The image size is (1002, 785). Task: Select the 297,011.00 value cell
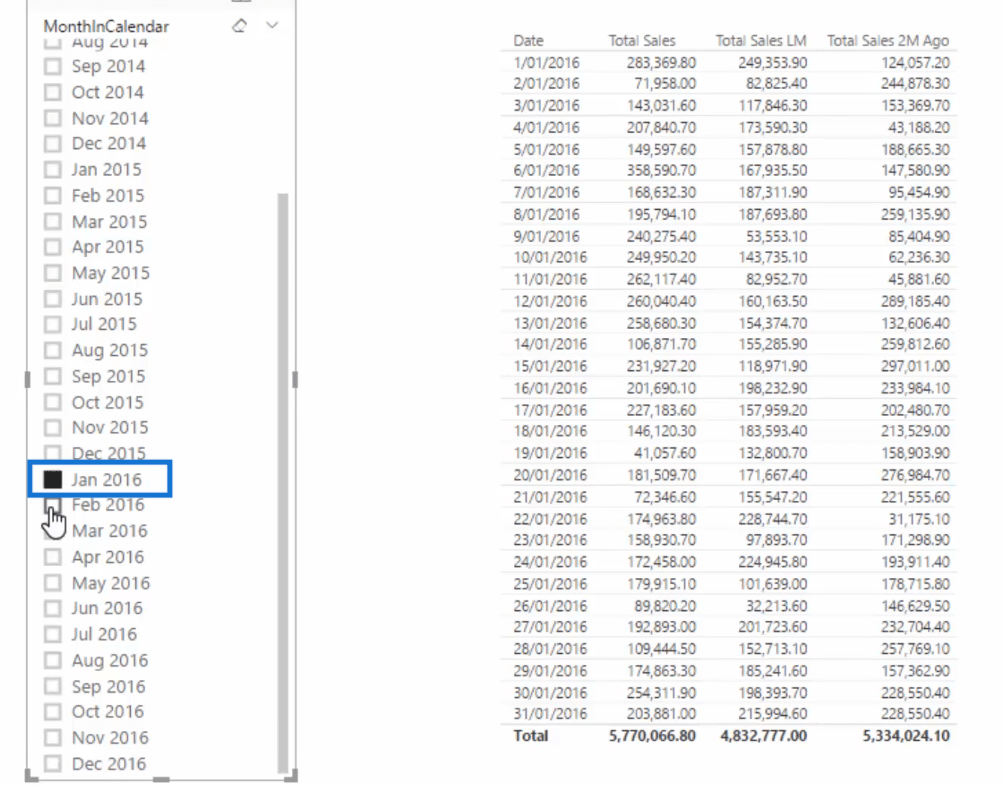click(x=915, y=366)
